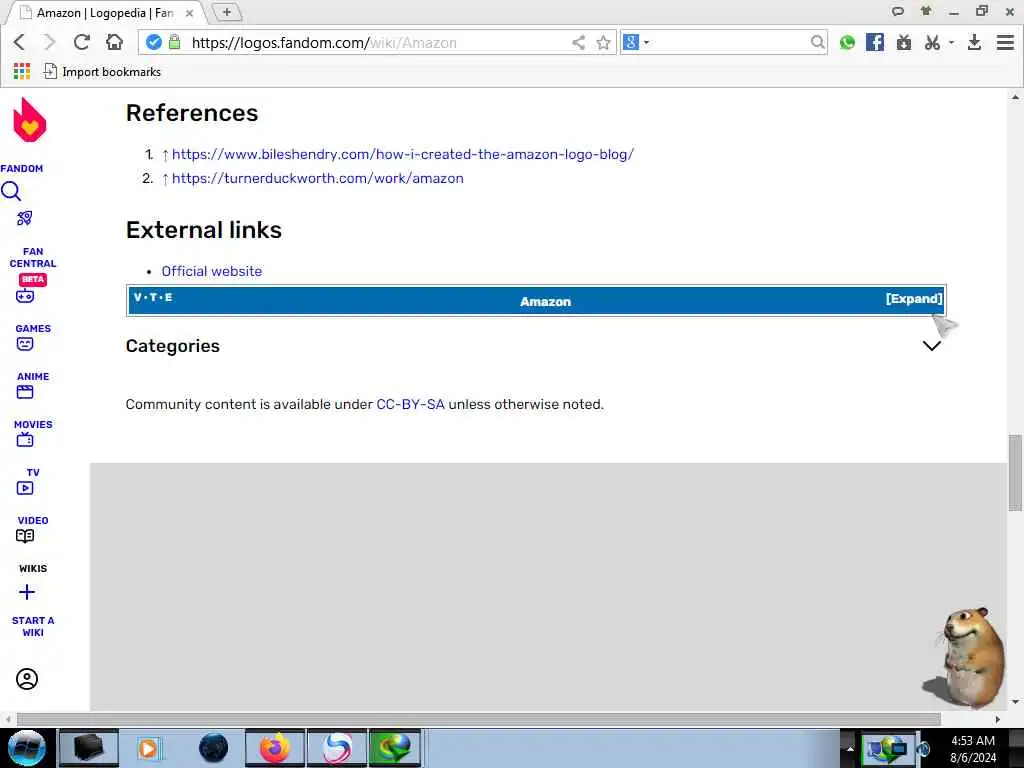Viewport: 1024px width, 768px height.
Task: Select the Amazon | Logopedia tab
Action: tap(104, 12)
